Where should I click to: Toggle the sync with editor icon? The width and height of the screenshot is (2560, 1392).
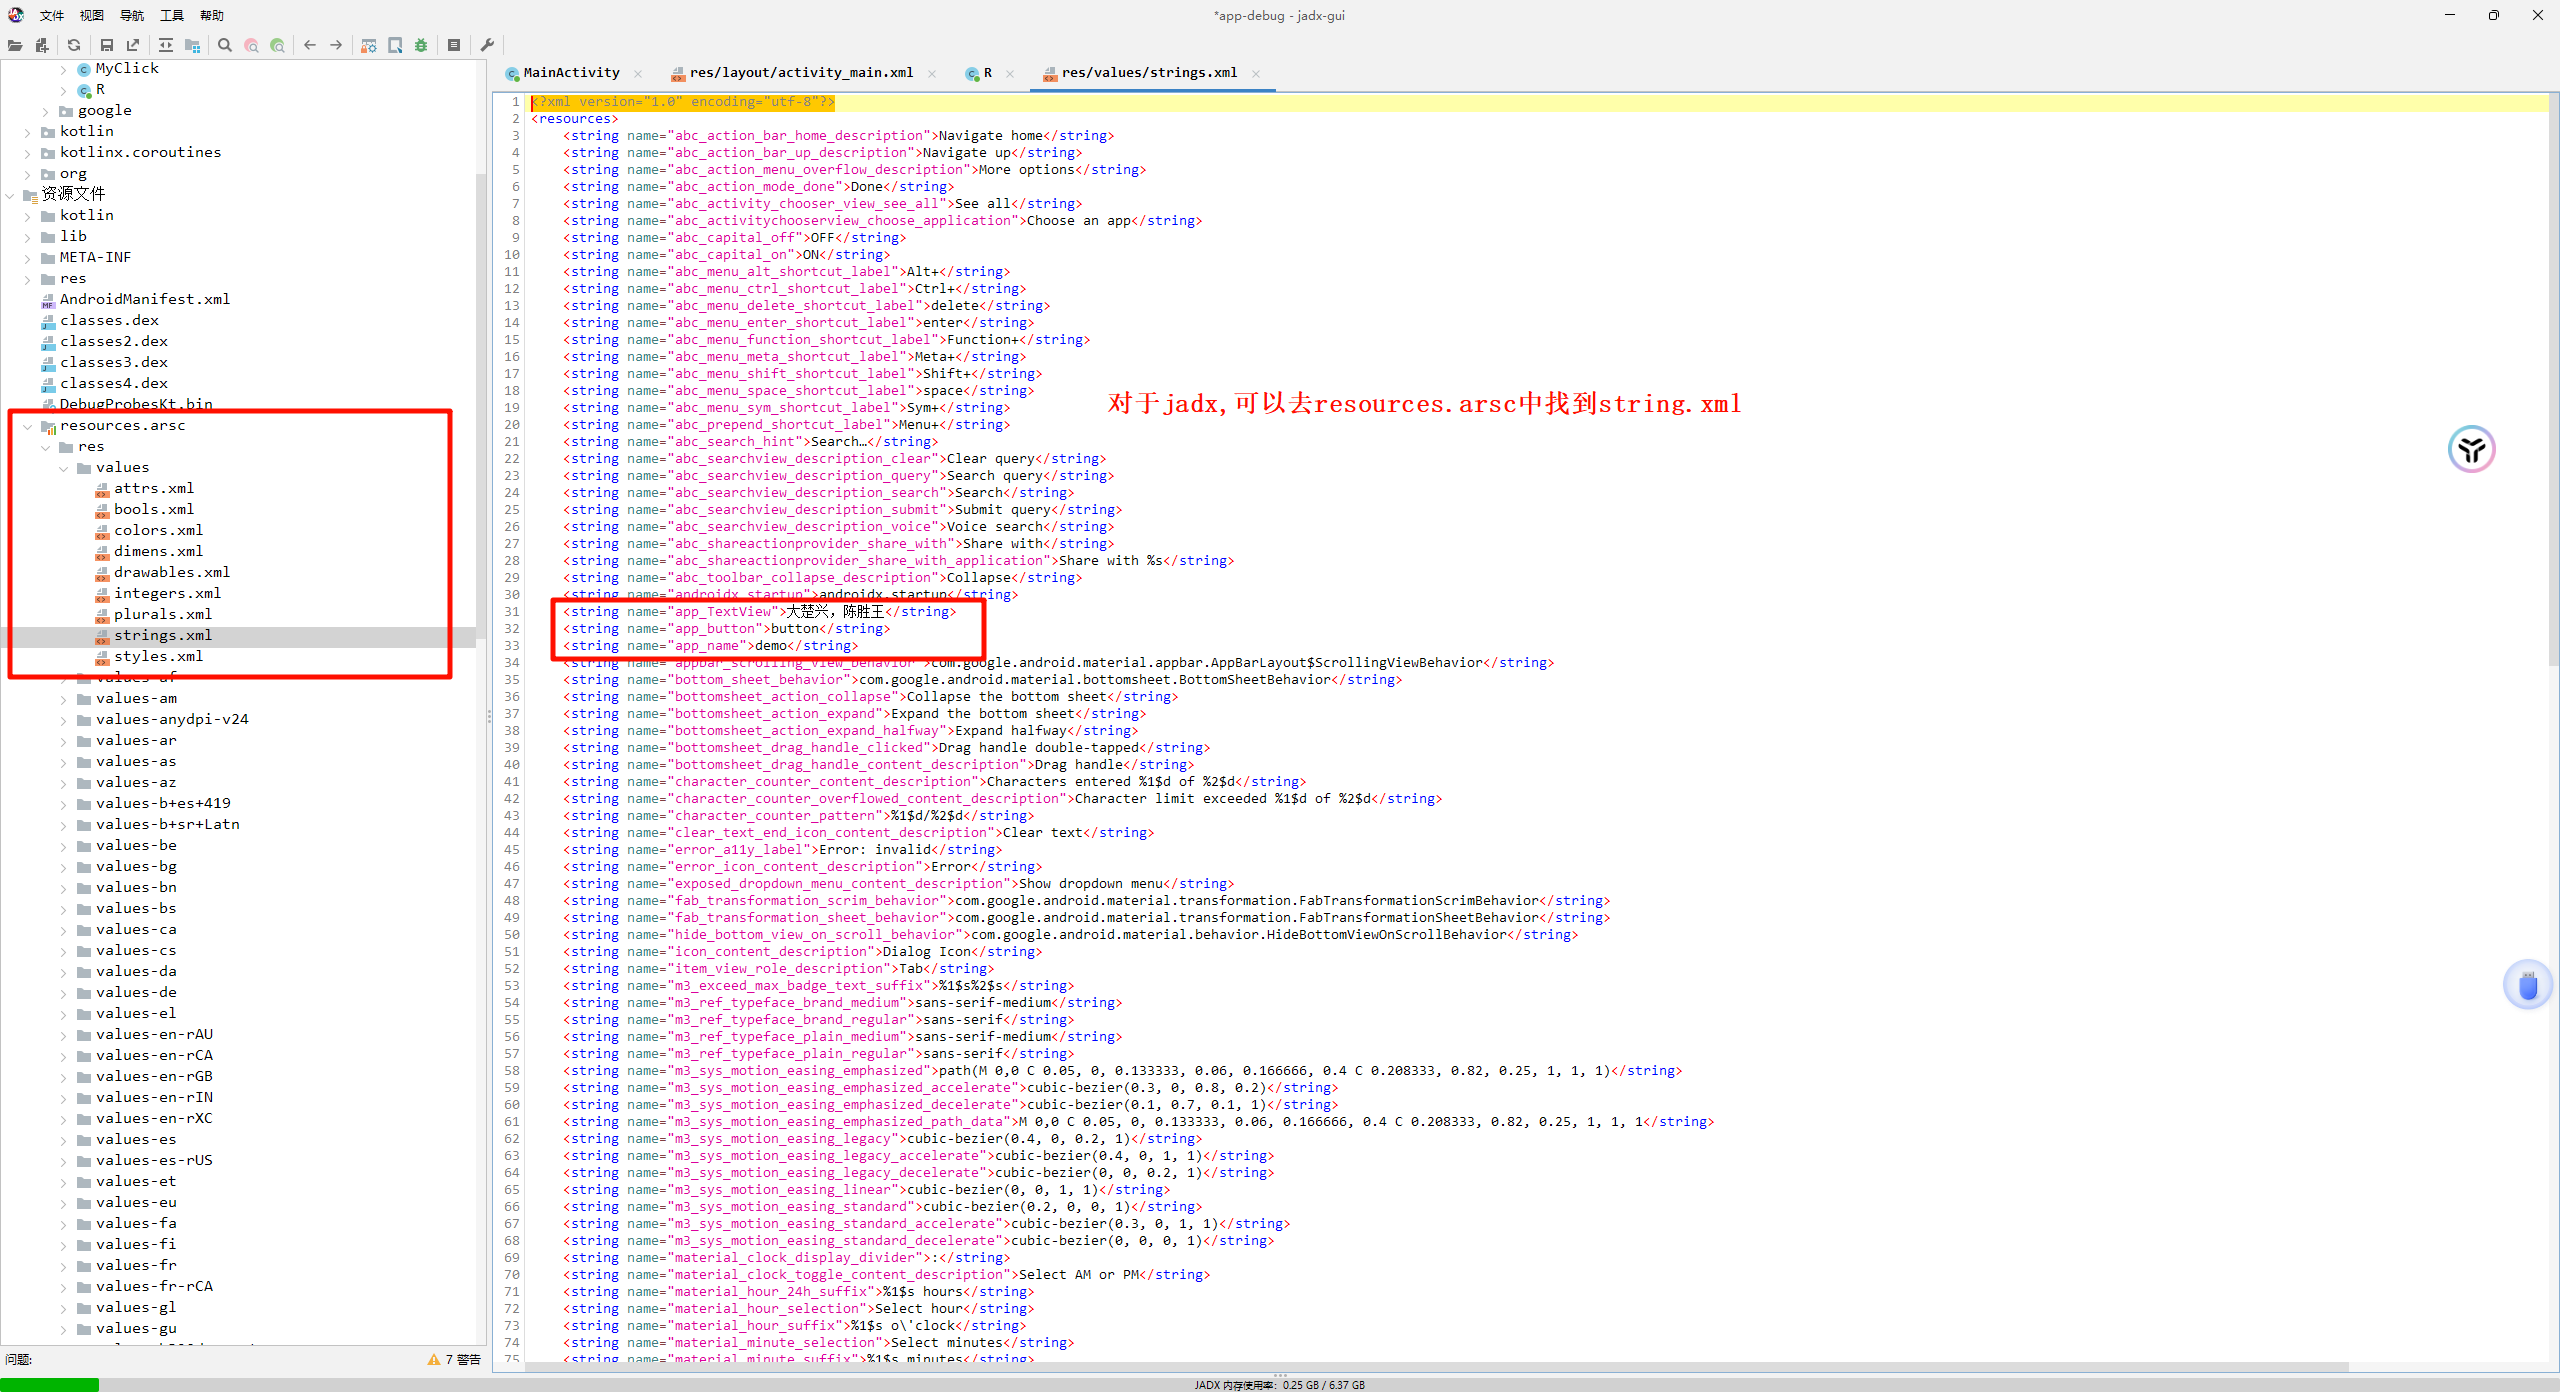pos(166,45)
